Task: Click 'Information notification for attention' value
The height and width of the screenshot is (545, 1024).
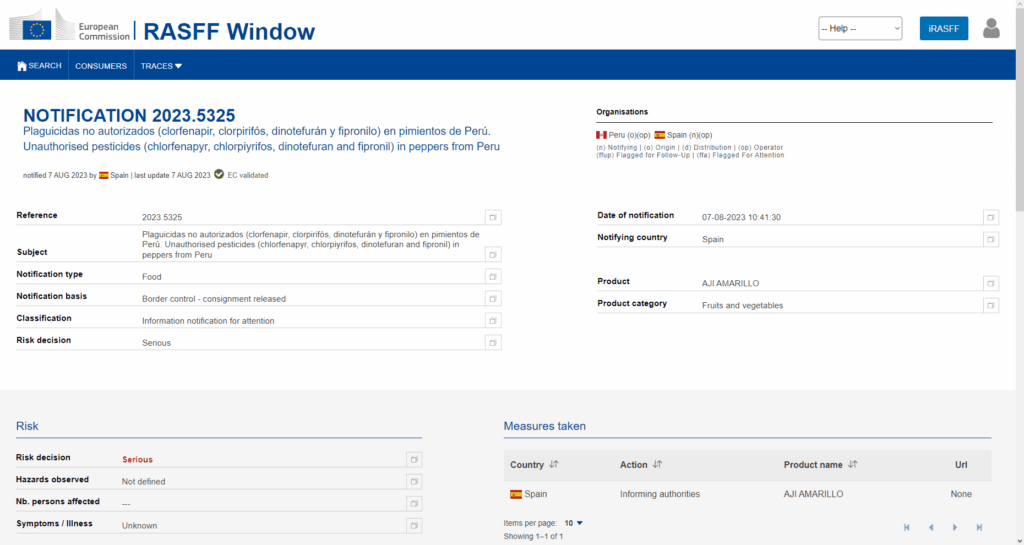Action: pyautogui.click(x=208, y=321)
